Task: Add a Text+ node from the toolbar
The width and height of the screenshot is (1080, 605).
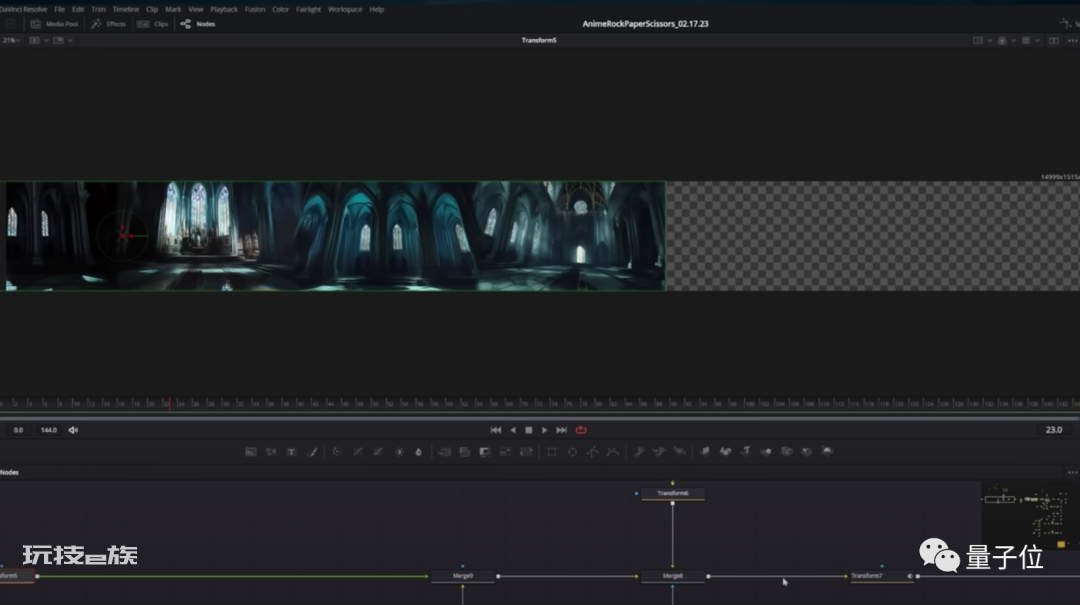Action: pos(291,451)
